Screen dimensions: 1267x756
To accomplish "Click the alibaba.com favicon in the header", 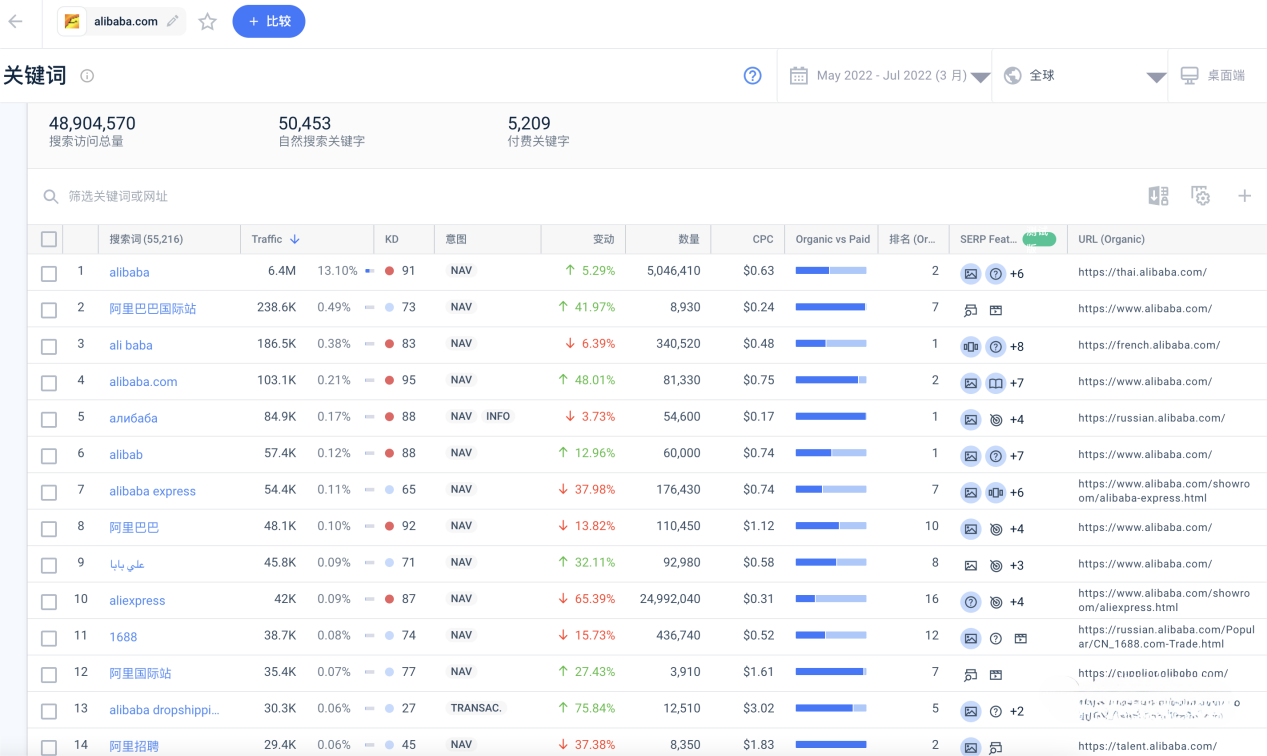I will pos(72,21).
